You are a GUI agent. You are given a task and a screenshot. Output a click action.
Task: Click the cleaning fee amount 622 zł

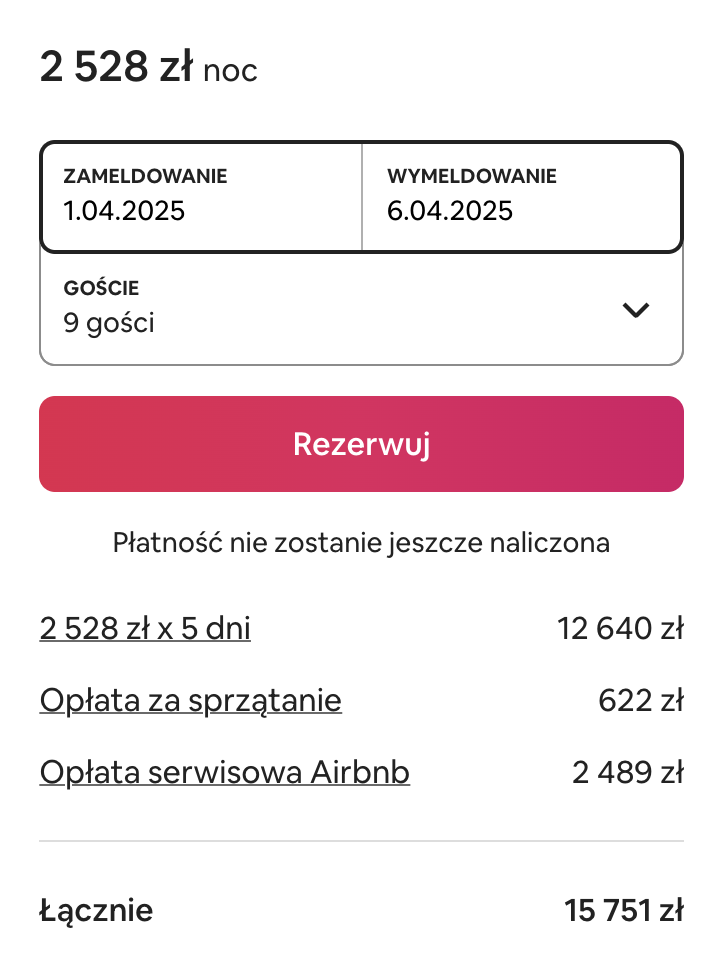[x=641, y=700]
